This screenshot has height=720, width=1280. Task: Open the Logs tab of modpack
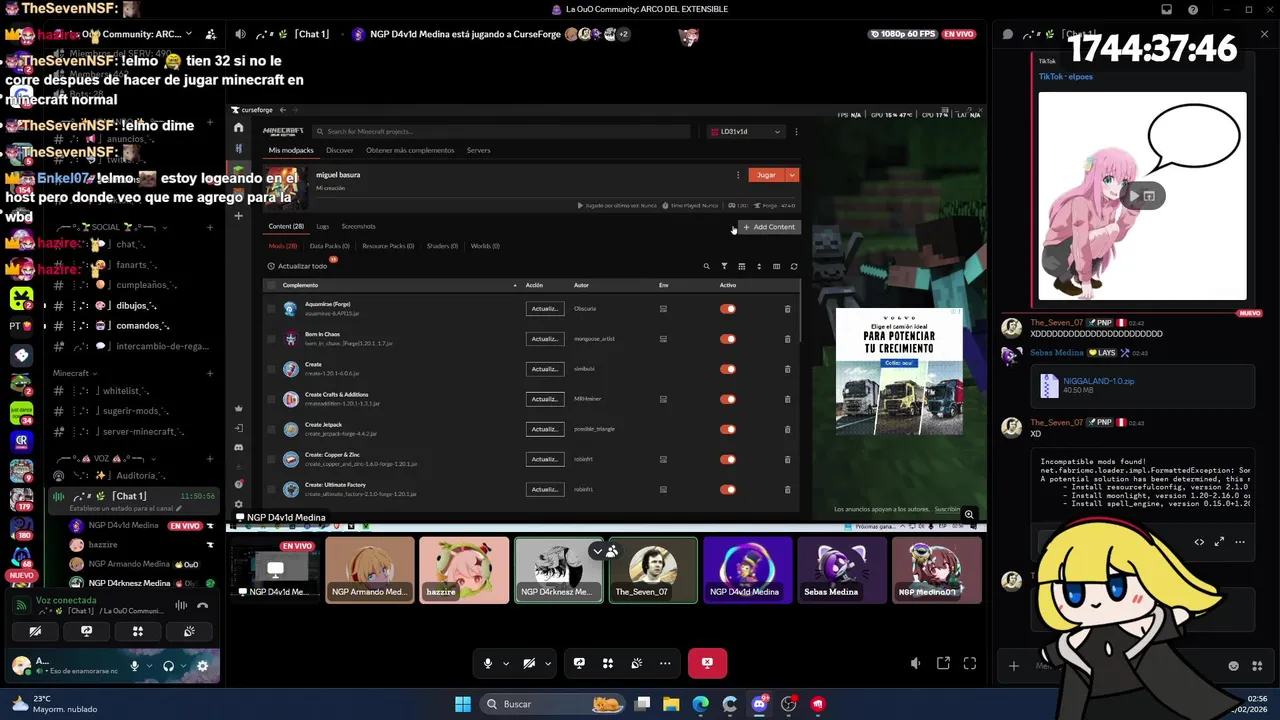pos(322,226)
